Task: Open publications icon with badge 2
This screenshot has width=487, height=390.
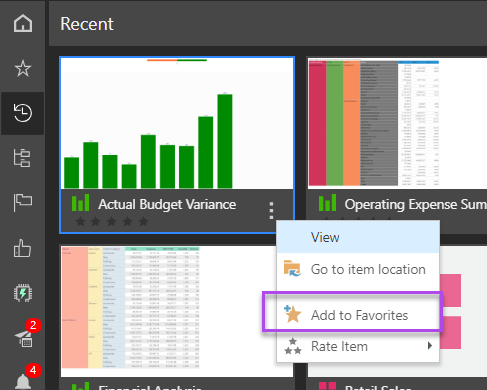Action: 25,337
